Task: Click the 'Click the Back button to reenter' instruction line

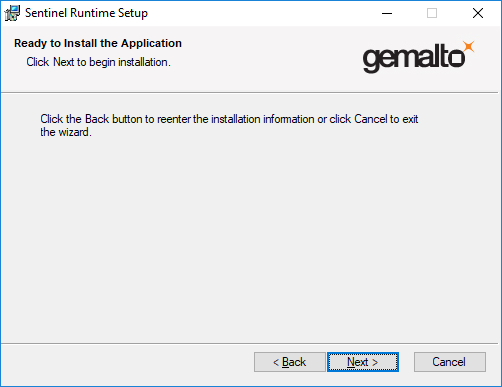Action: [x=229, y=119]
